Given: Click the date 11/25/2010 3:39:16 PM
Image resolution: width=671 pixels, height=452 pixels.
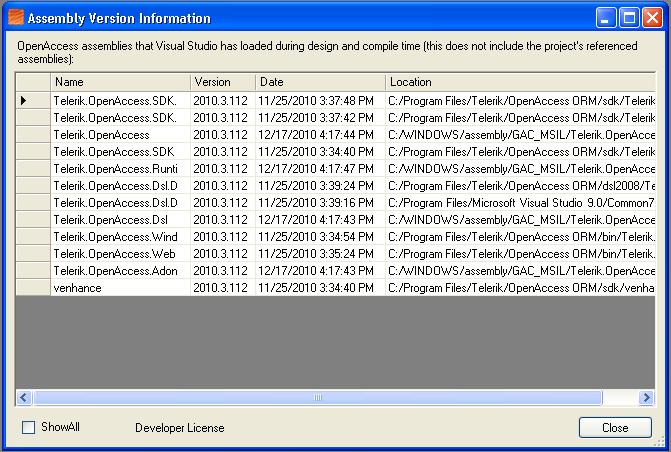Looking at the screenshot, I should click(x=320, y=203).
